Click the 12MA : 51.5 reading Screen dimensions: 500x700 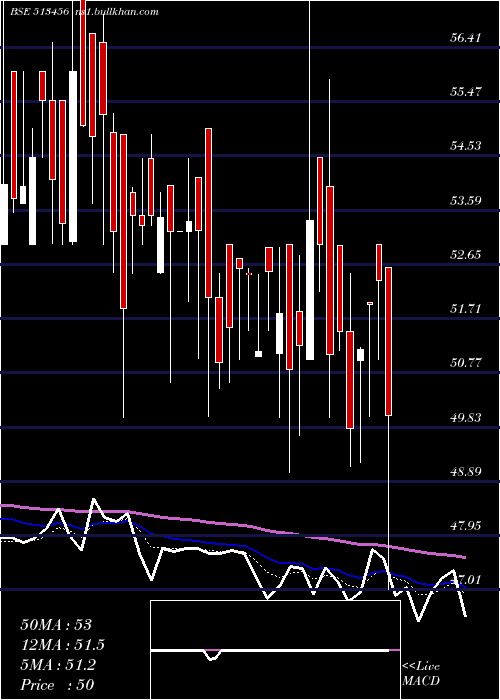(62, 645)
